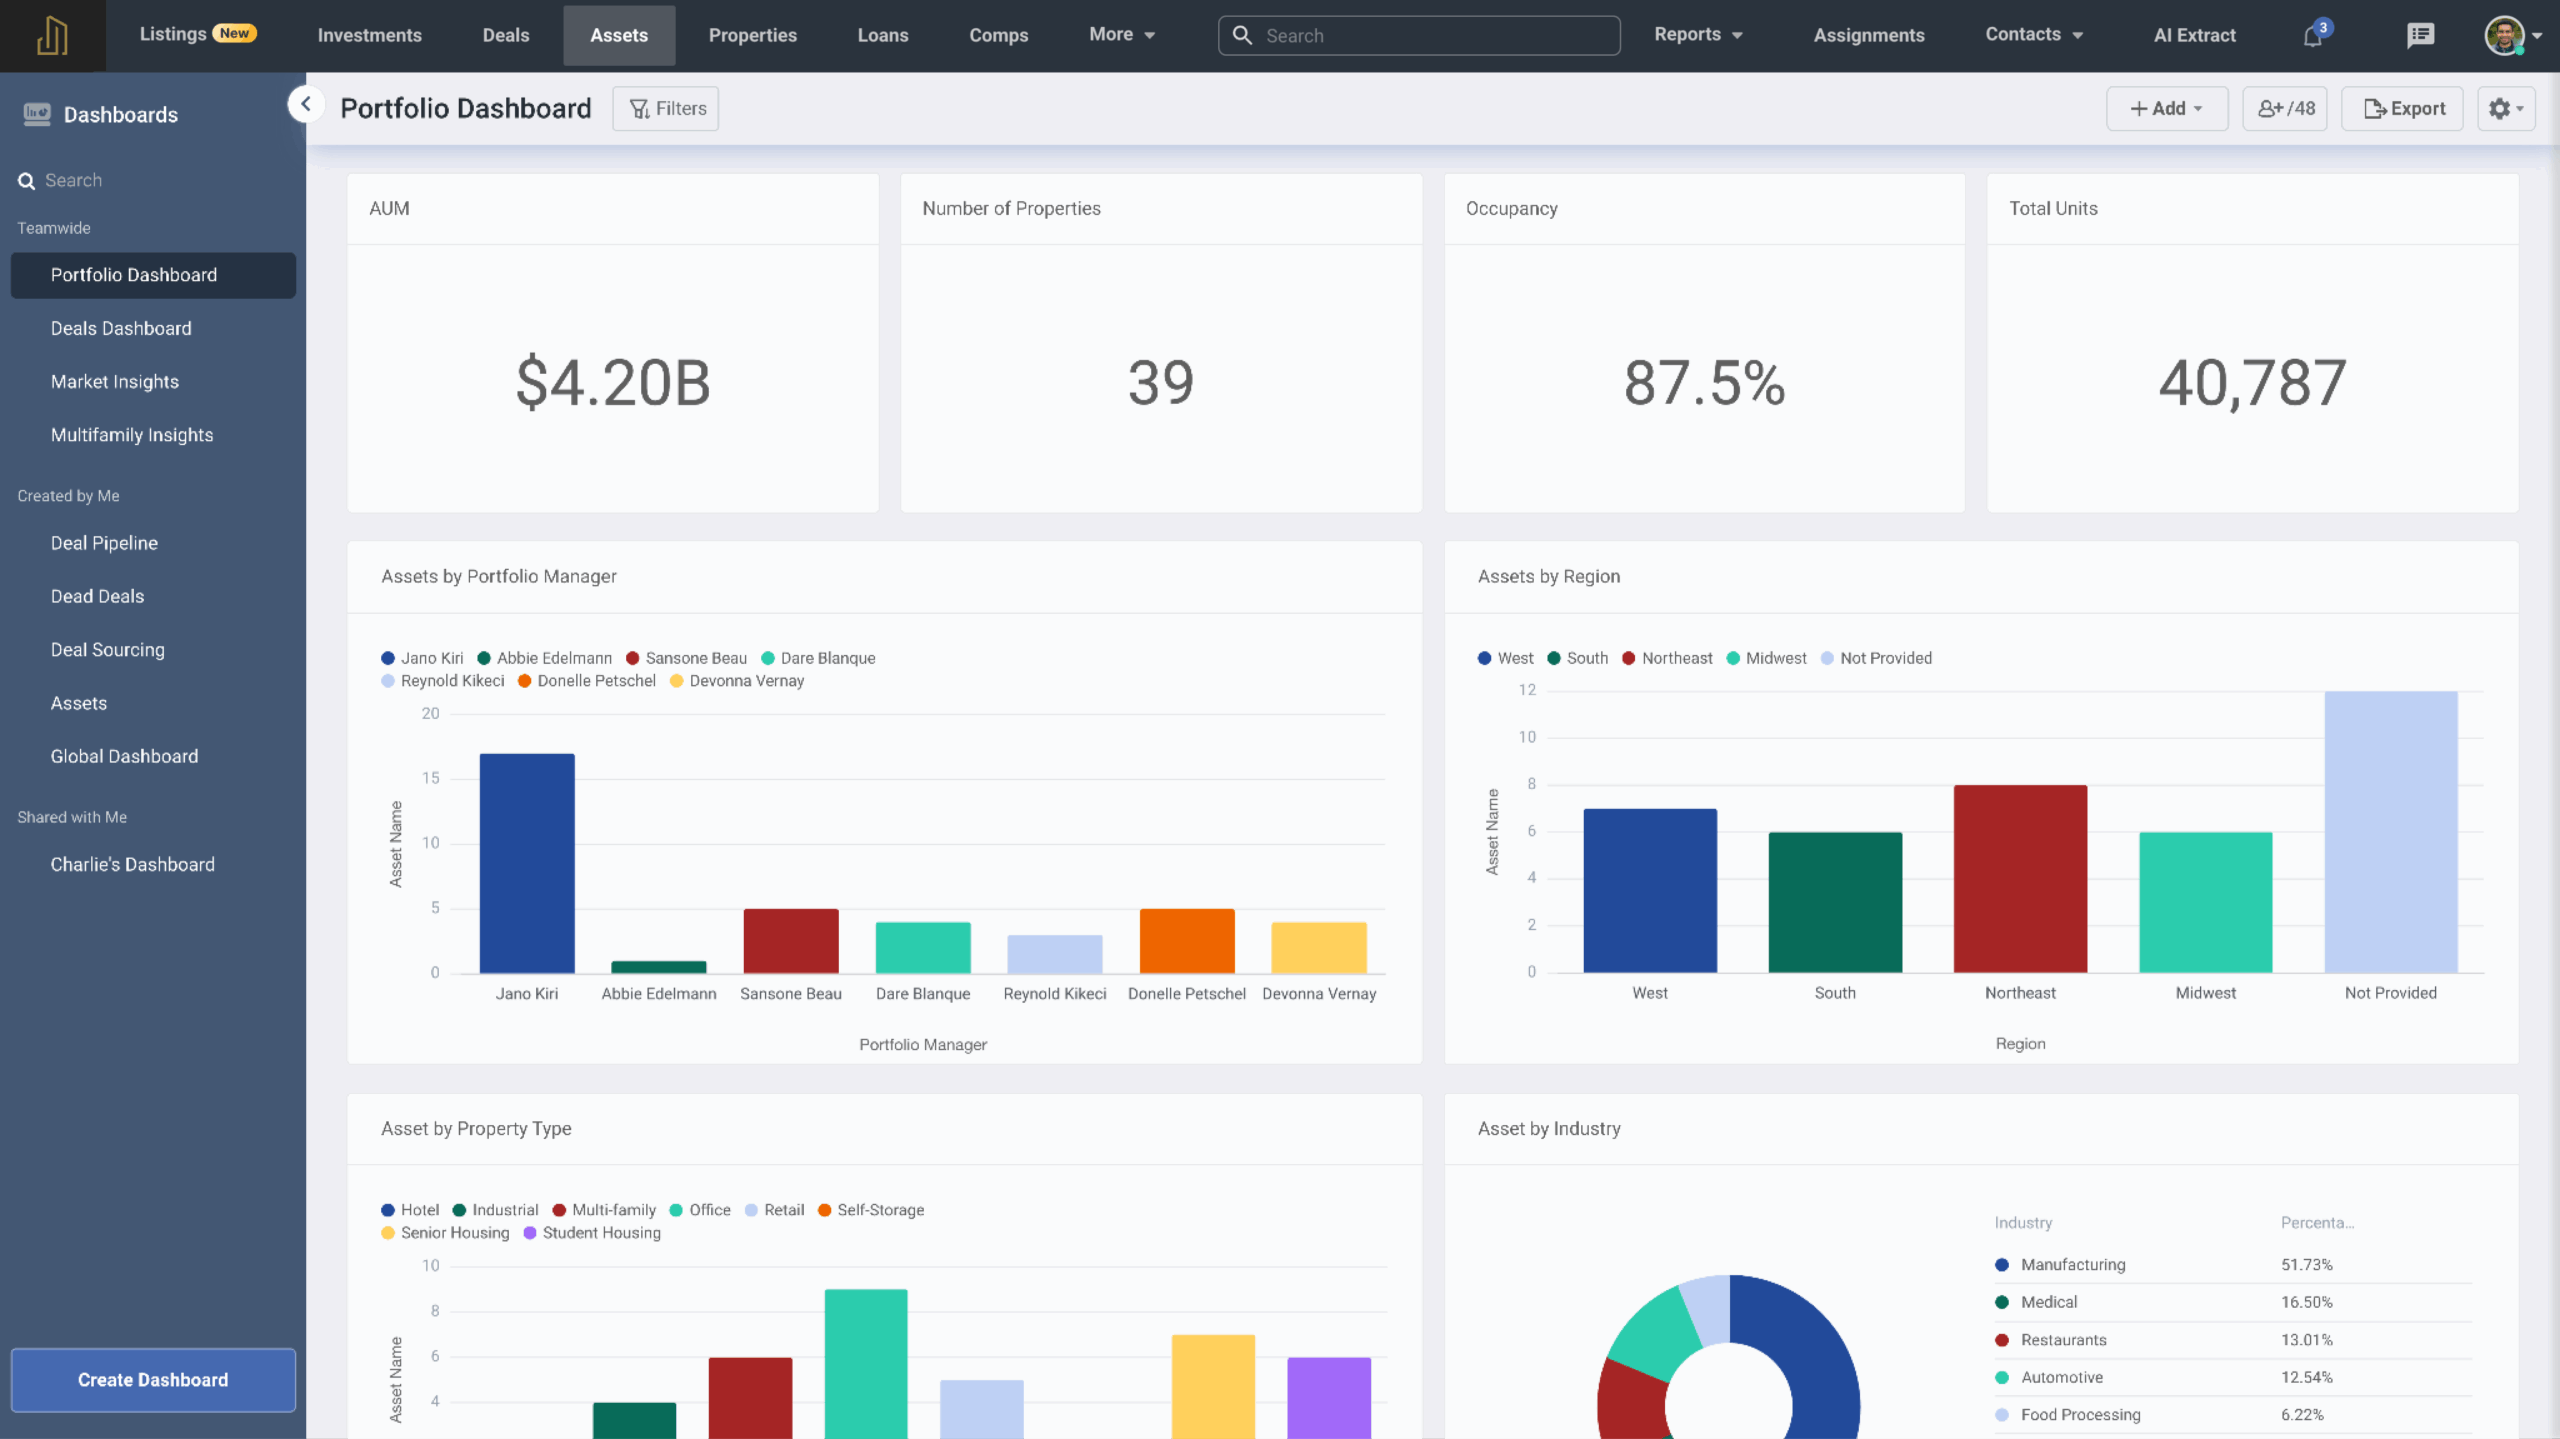This screenshot has height=1439, width=2560.
Task: Collapse the sidebar with the chevron button
Action: tap(306, 104)
